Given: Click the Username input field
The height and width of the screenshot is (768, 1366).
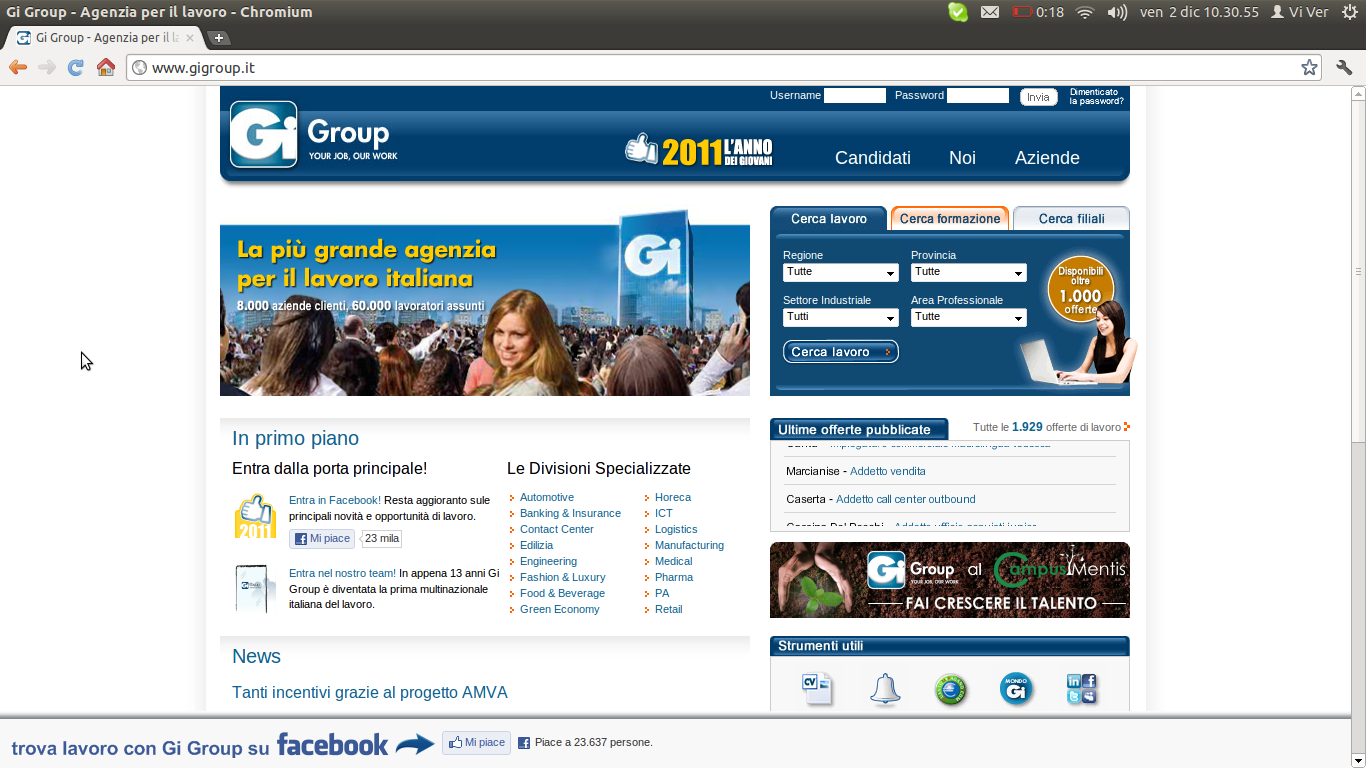Looking at the screenshot, I should (854, 96).
